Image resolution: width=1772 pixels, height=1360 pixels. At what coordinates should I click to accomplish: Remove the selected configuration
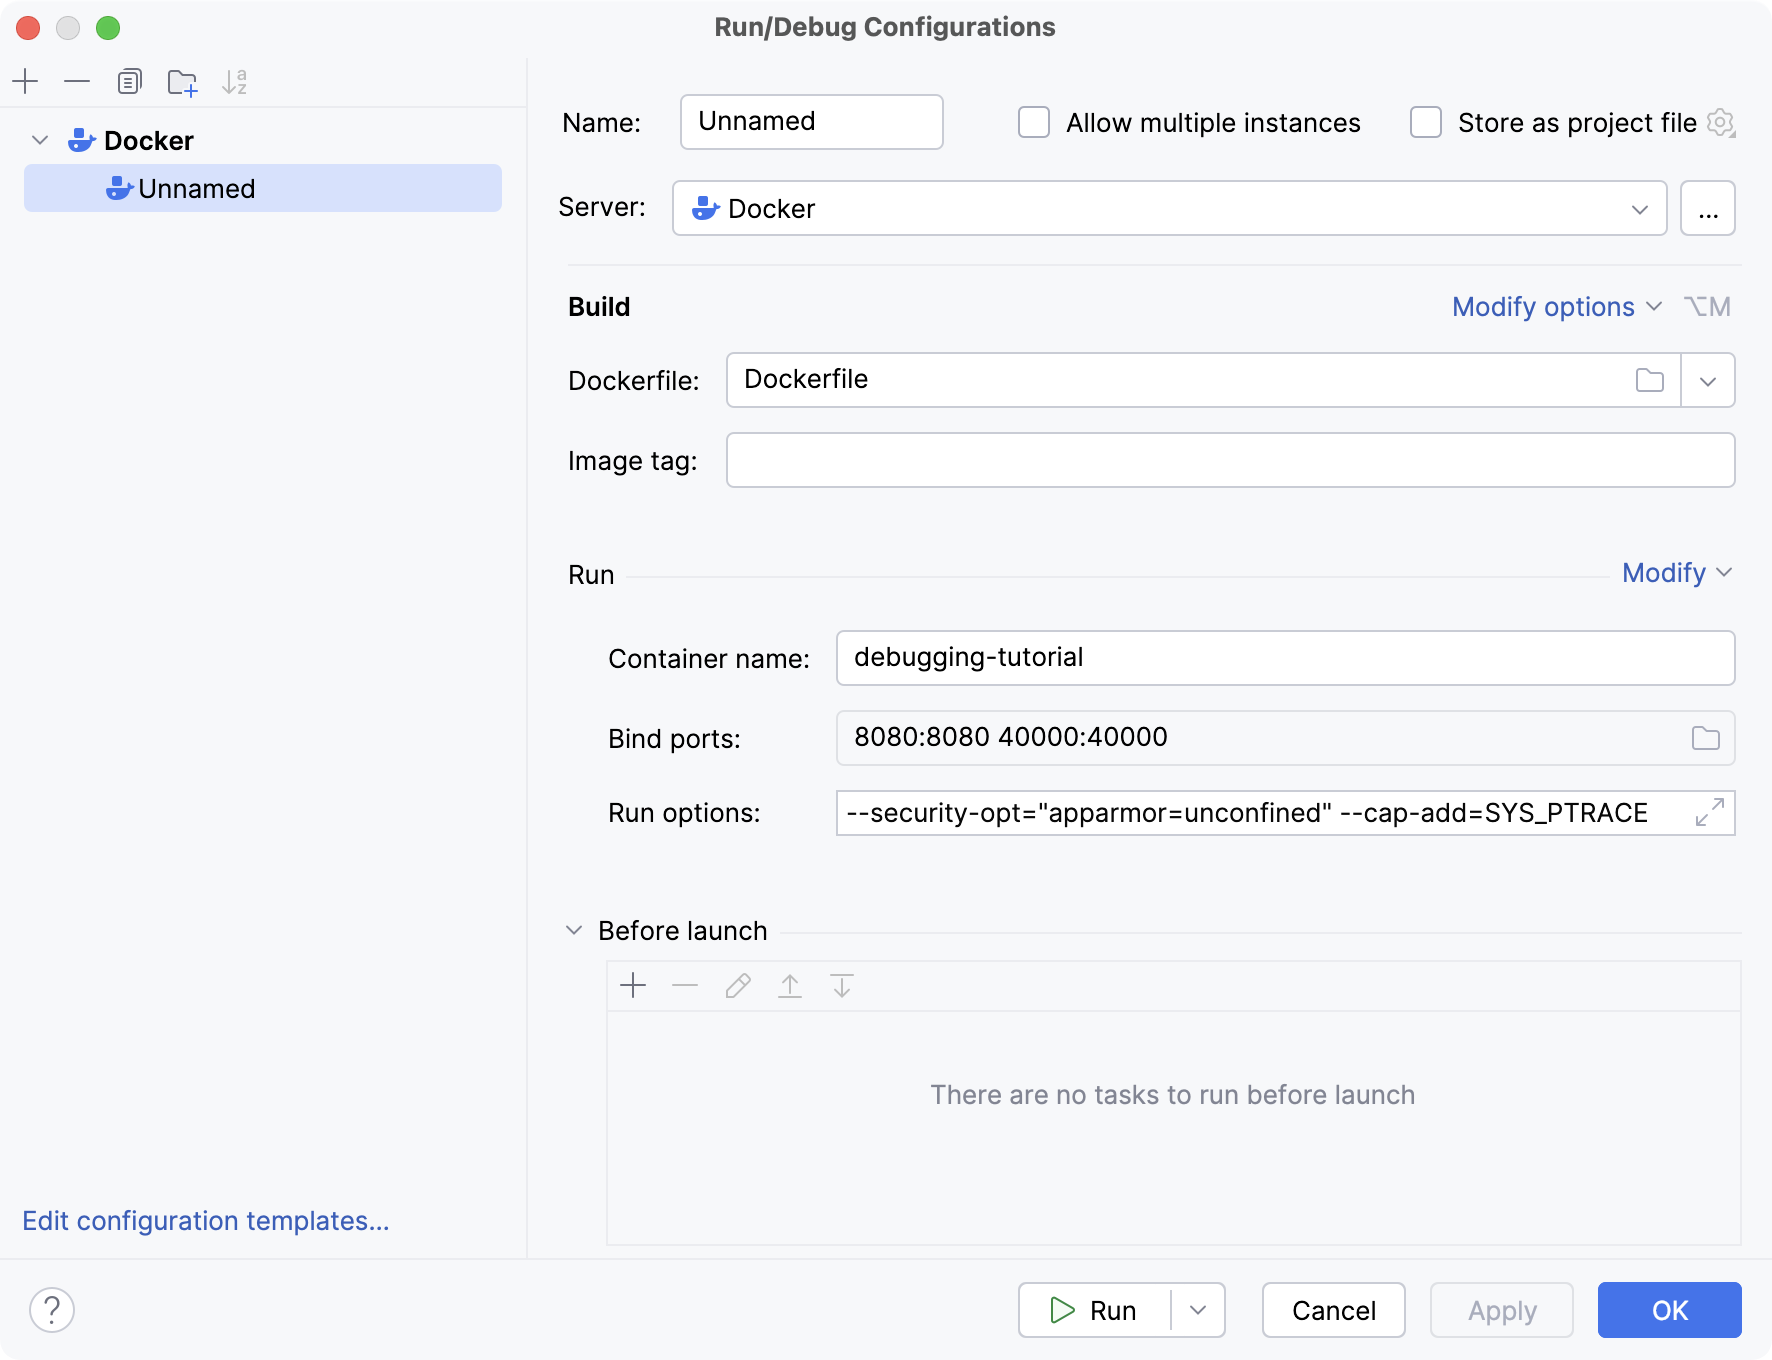[x=77, y=81]
